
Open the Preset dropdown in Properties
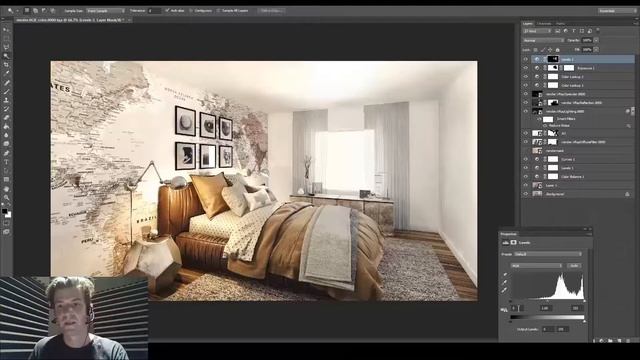click(548, 254)
